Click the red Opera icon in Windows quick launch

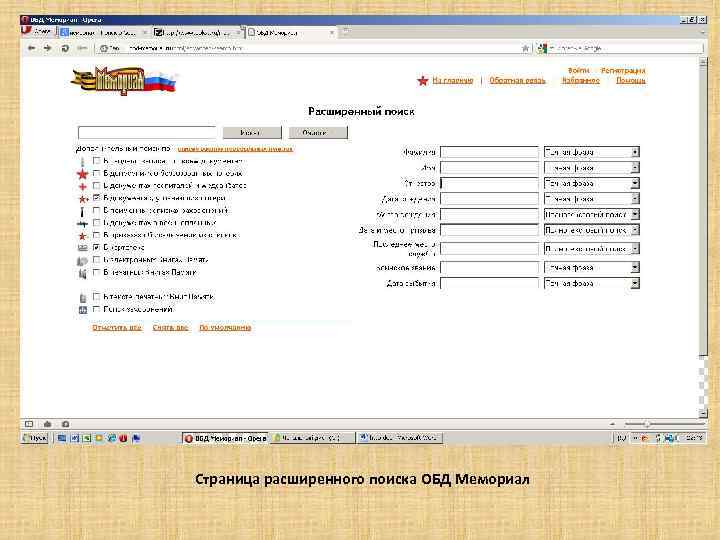point(123,438)
